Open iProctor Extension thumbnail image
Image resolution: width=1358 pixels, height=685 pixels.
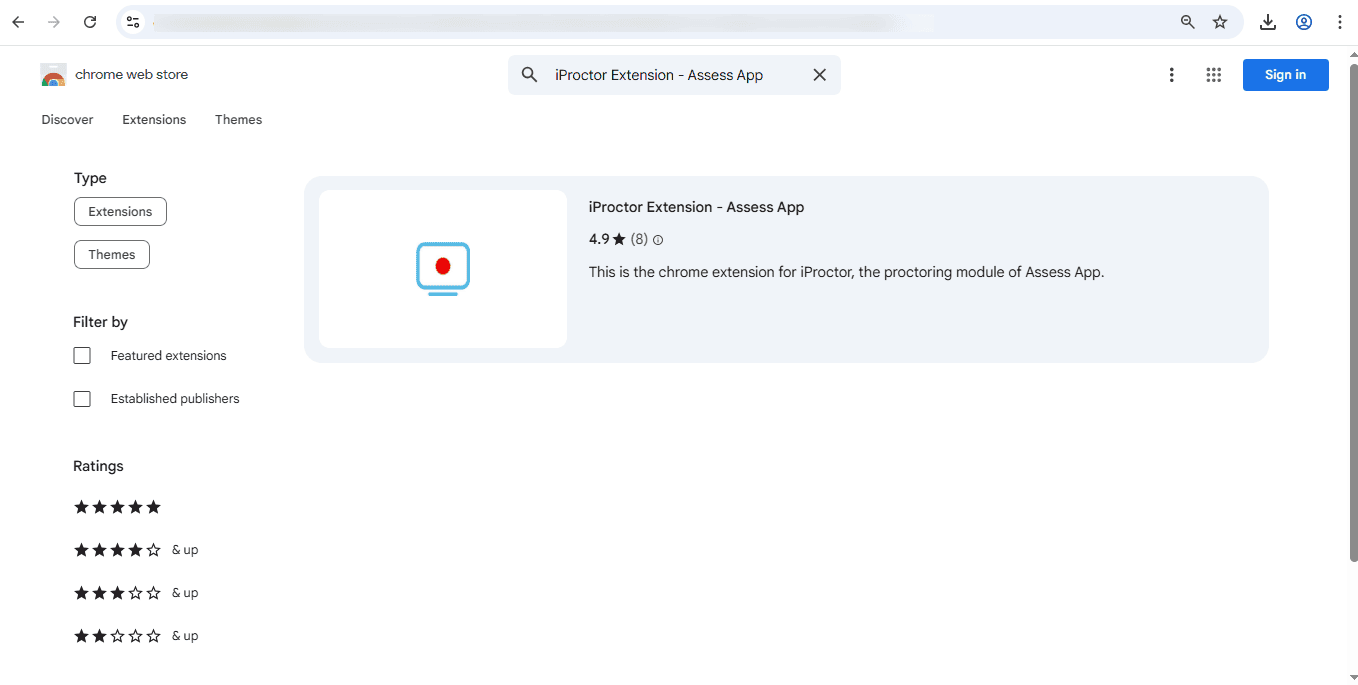click(x=443, y=269)
